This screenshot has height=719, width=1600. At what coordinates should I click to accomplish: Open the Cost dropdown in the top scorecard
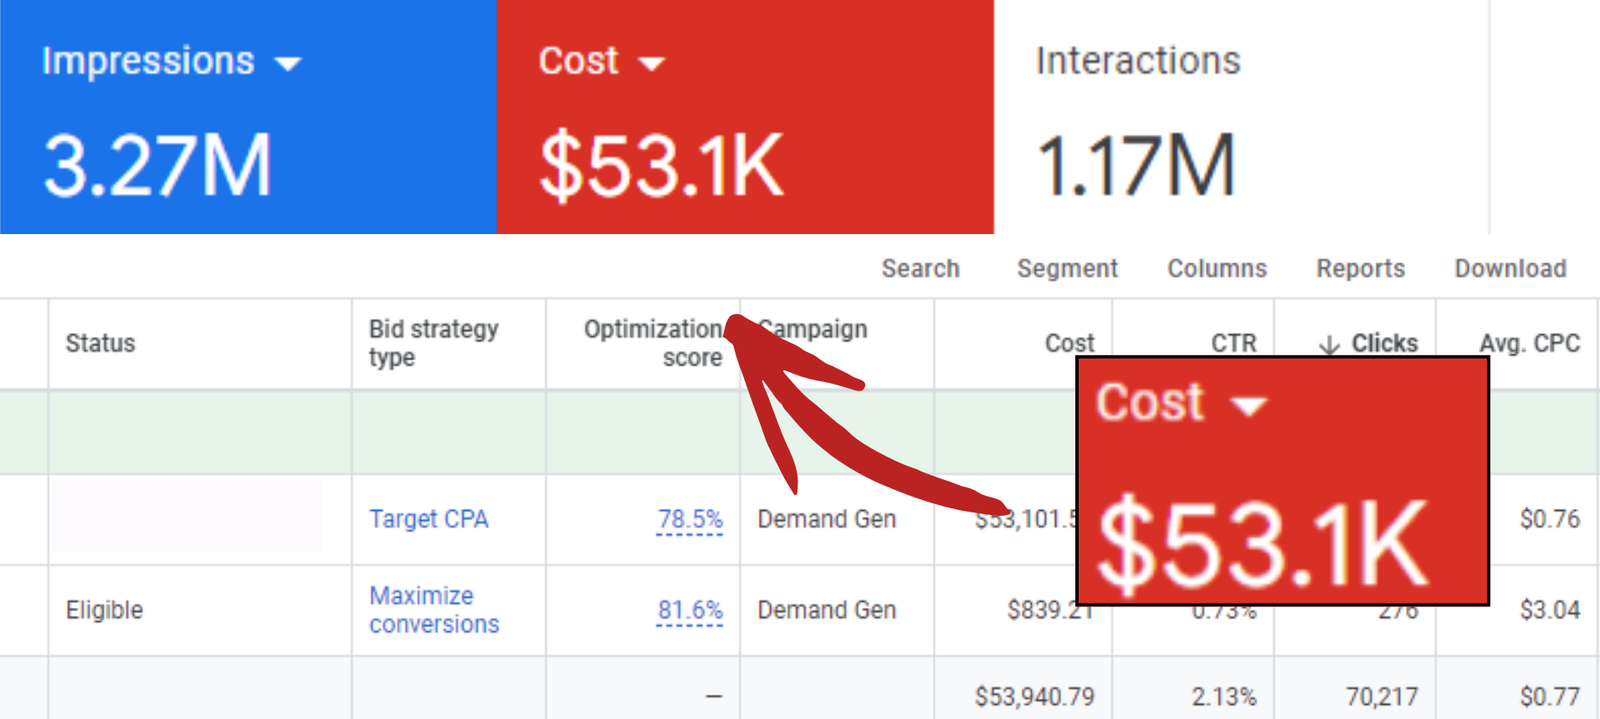click(651, 64)
